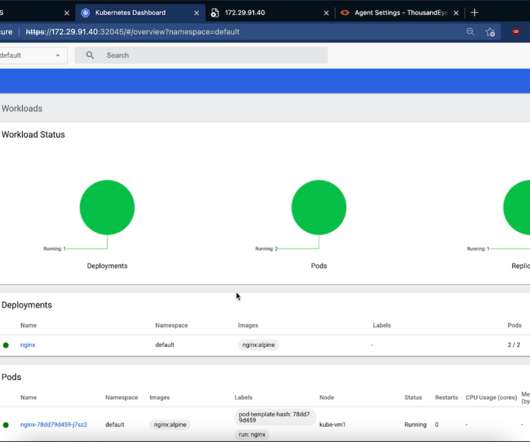Open the Agent Settings ThousandEyes tab
530x442 pixels.
[401, 13]
